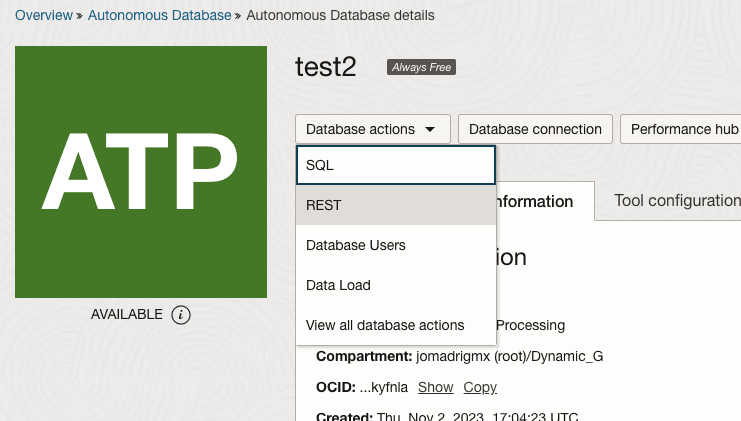741x421 pixels.
Task: Copy the OCID value
Action: coord(480,387)
